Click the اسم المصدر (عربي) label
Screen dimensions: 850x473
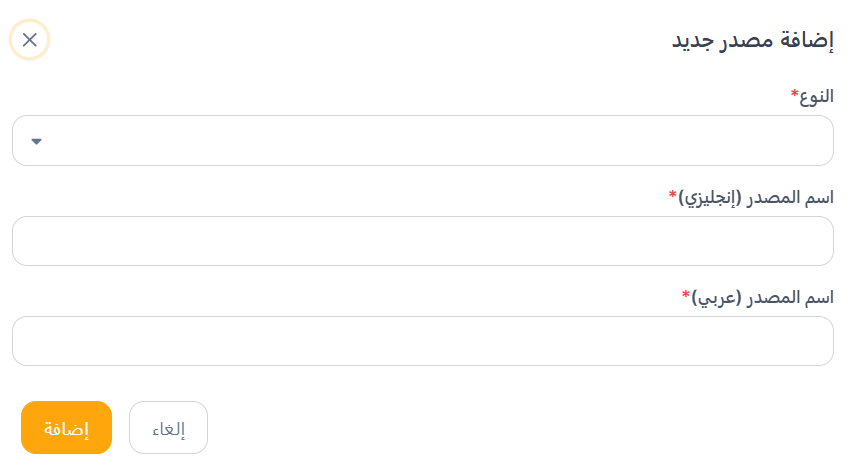click(763, 296)
